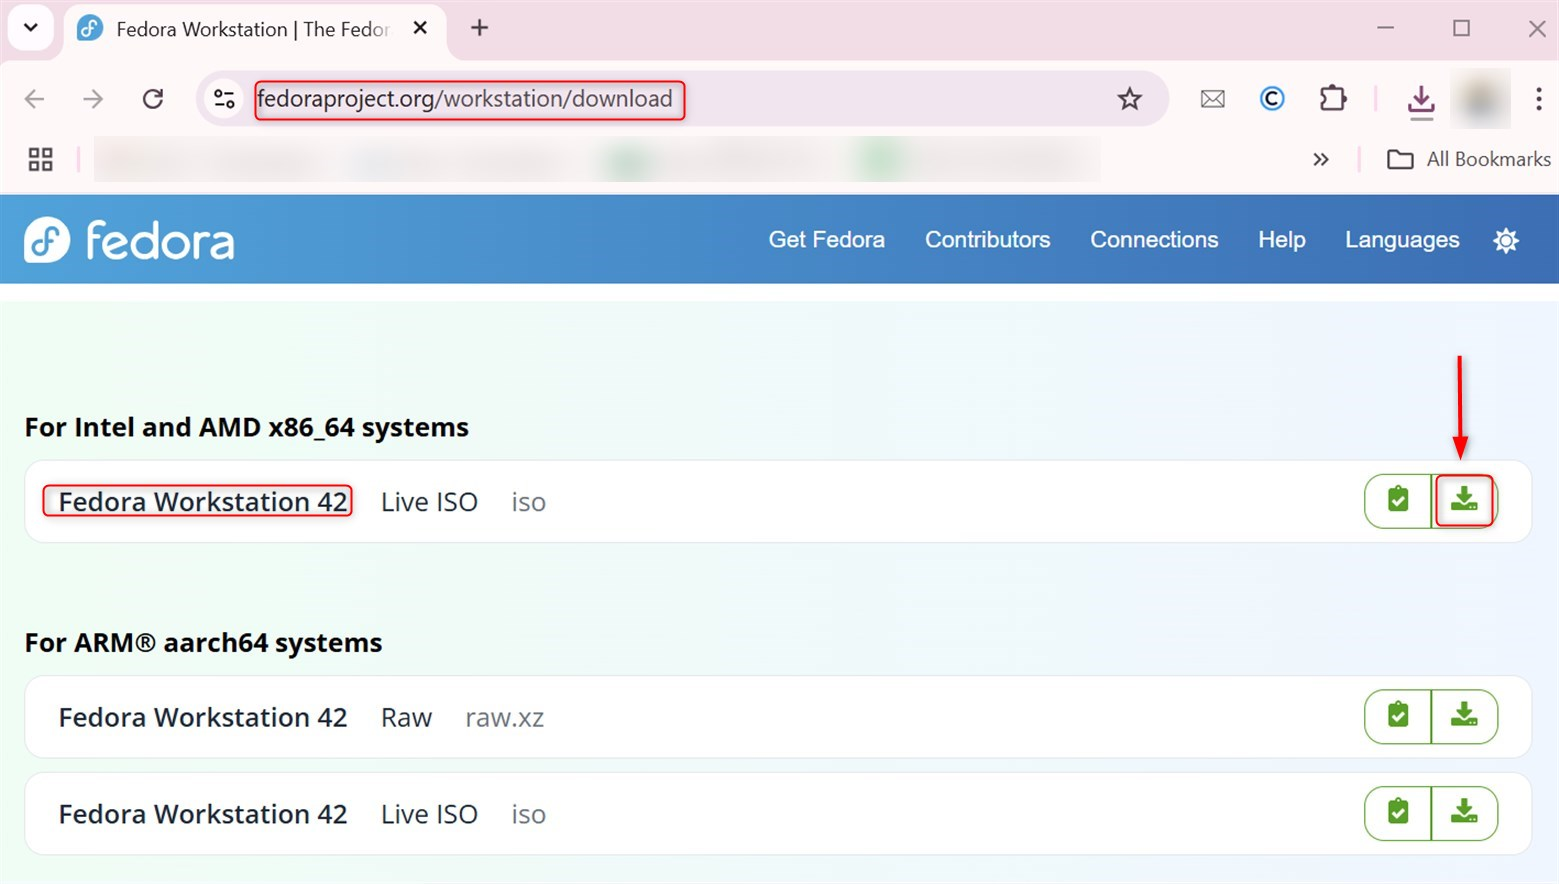Image resolution: width=1559 pixels, height=884 pixels.
Task: Open the mail extension icon
Action: pos(1212,99)
